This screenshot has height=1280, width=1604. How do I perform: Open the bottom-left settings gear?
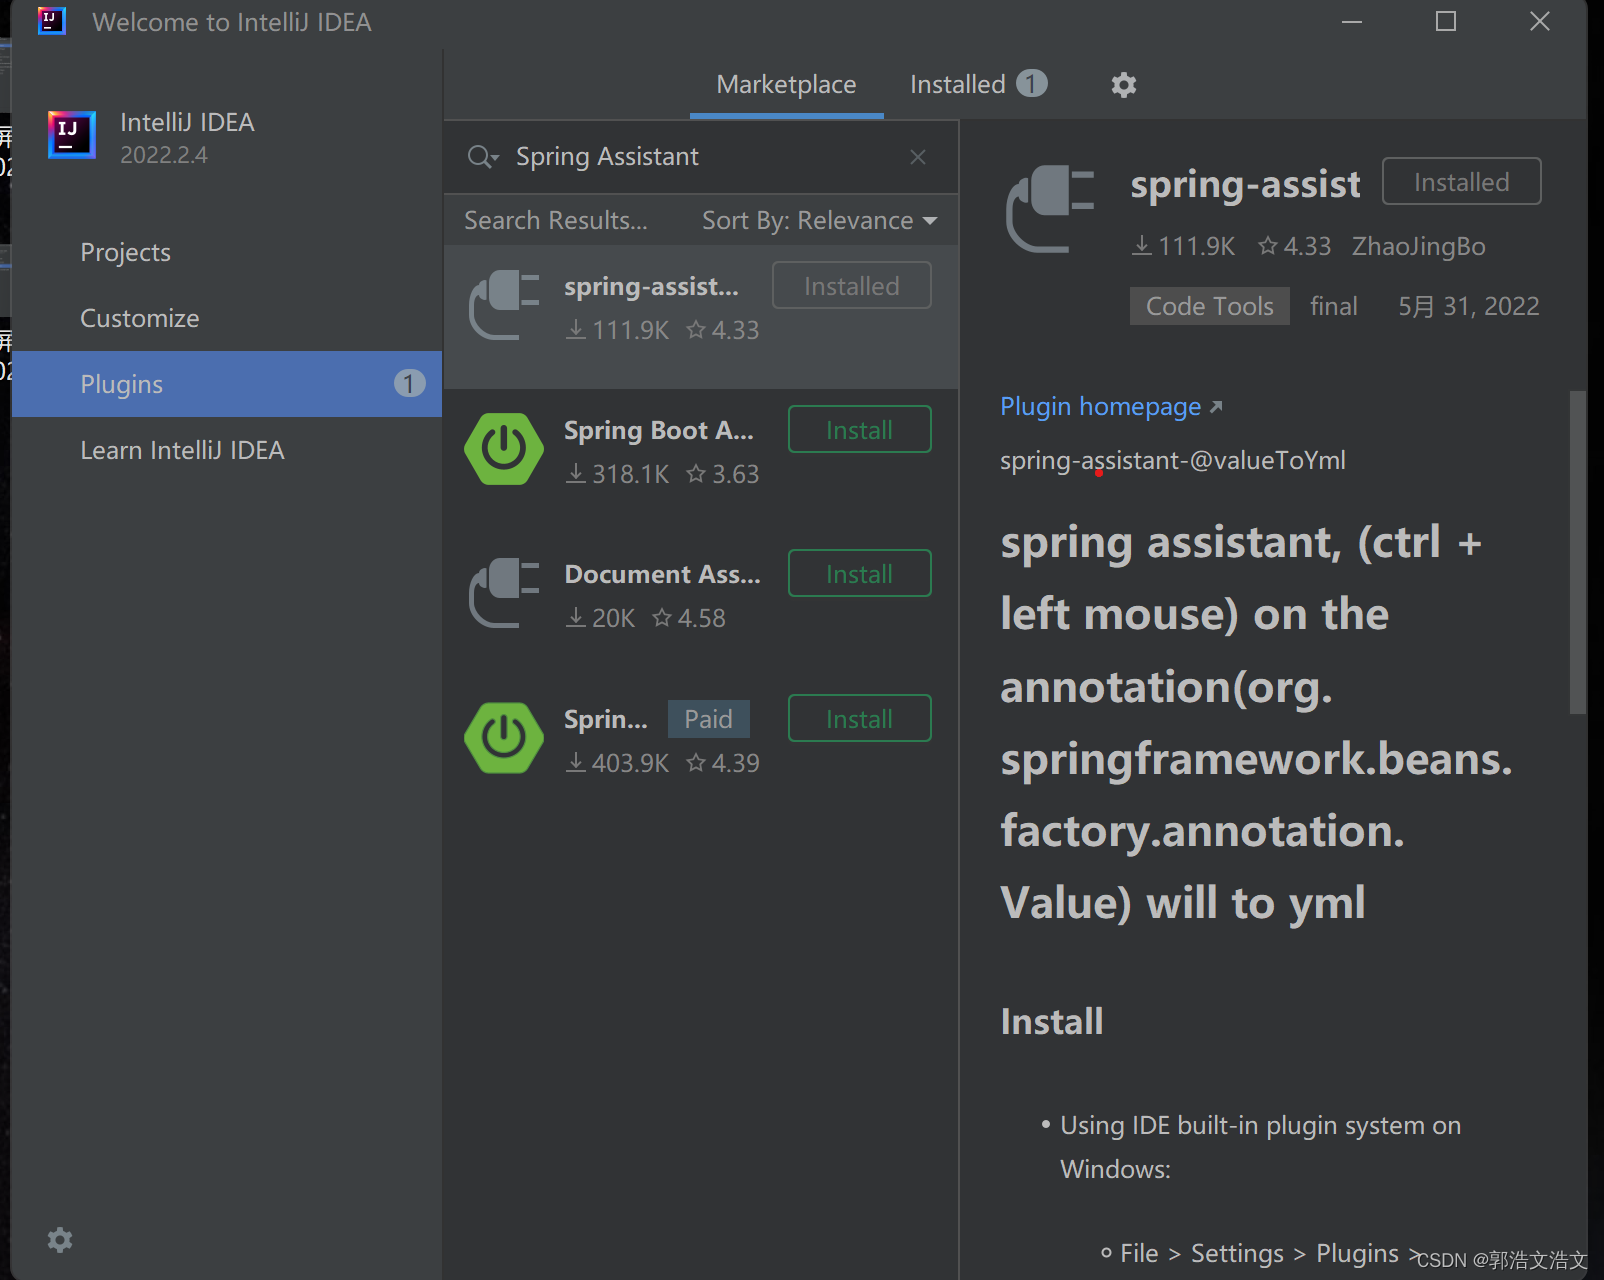pos(60,1240)
